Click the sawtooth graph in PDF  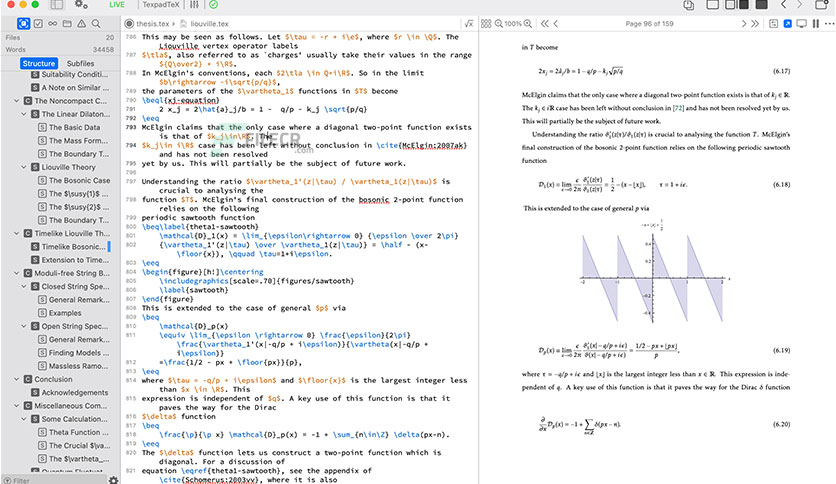[653, 273]
